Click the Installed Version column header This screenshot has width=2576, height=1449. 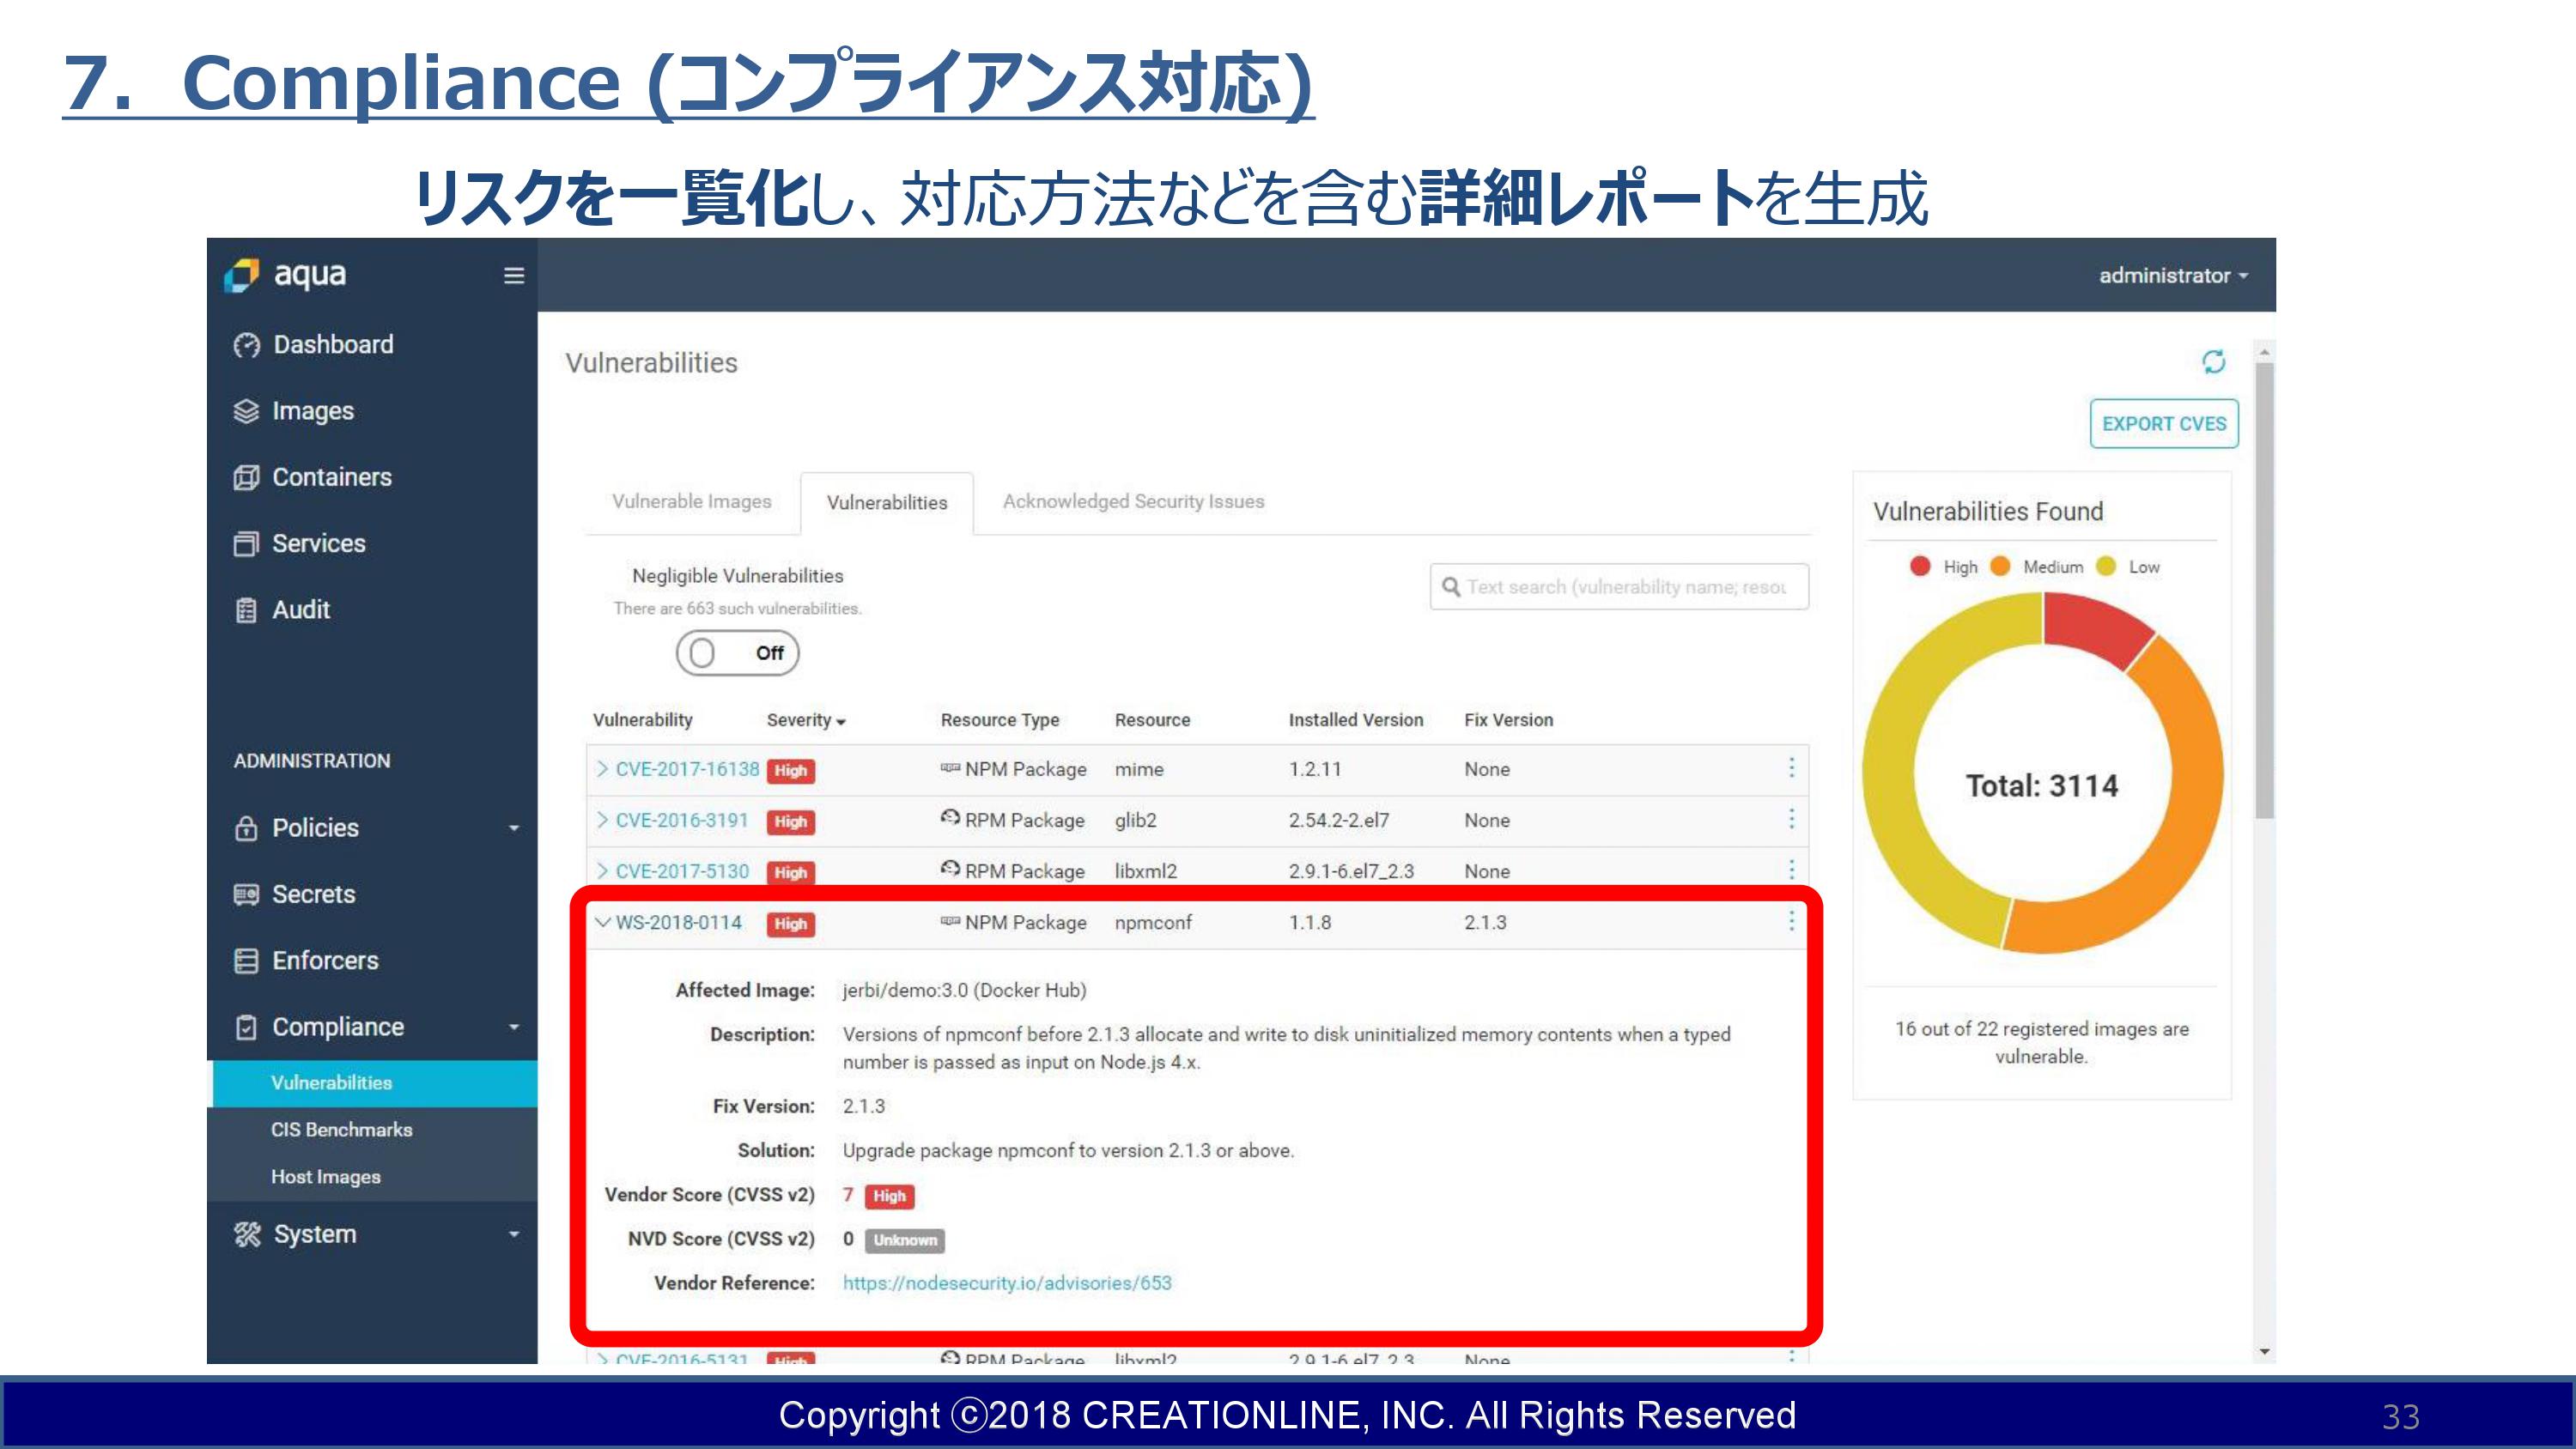(1355, 720)
